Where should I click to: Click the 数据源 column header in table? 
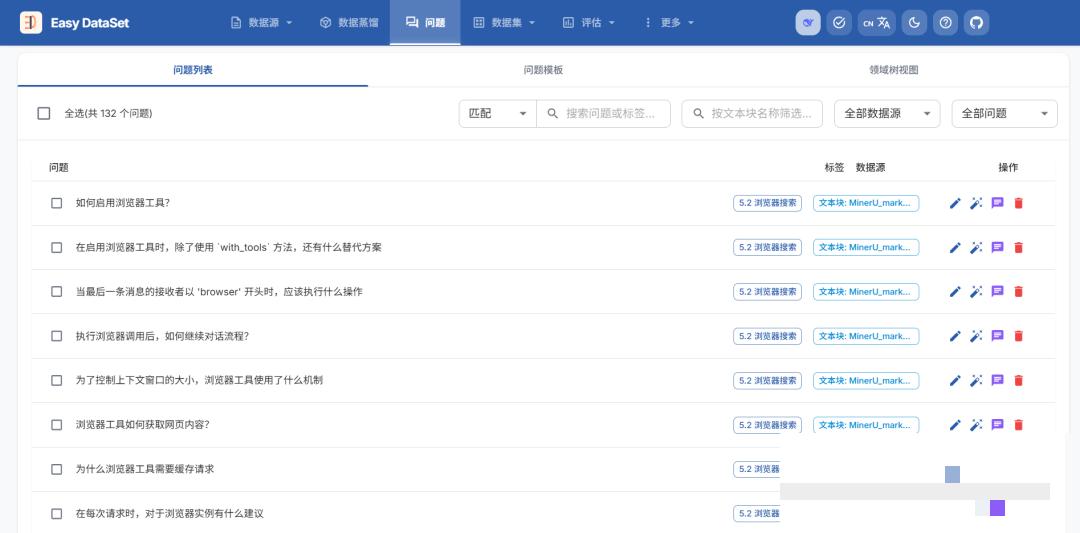click(871, 167)
